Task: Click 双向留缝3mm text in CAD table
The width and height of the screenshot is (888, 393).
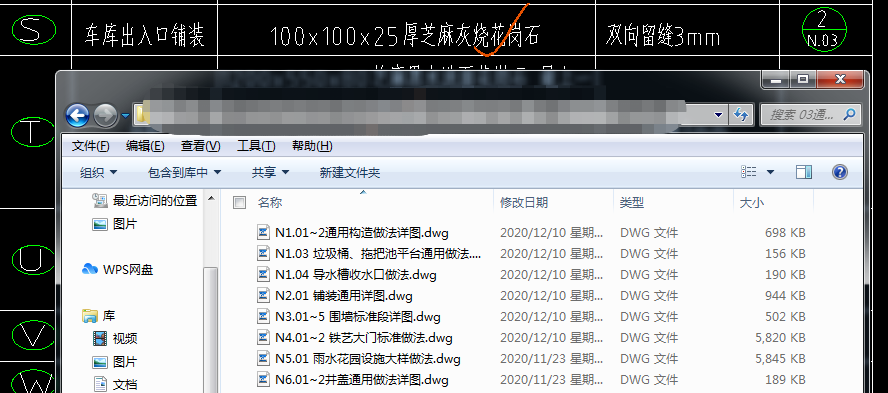Action: tap(663, 36)
